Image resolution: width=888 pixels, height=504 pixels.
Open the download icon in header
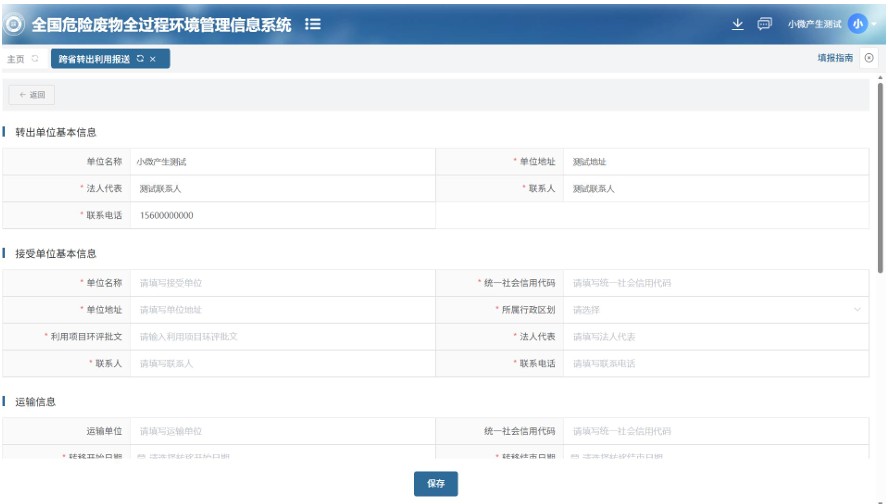737,24
